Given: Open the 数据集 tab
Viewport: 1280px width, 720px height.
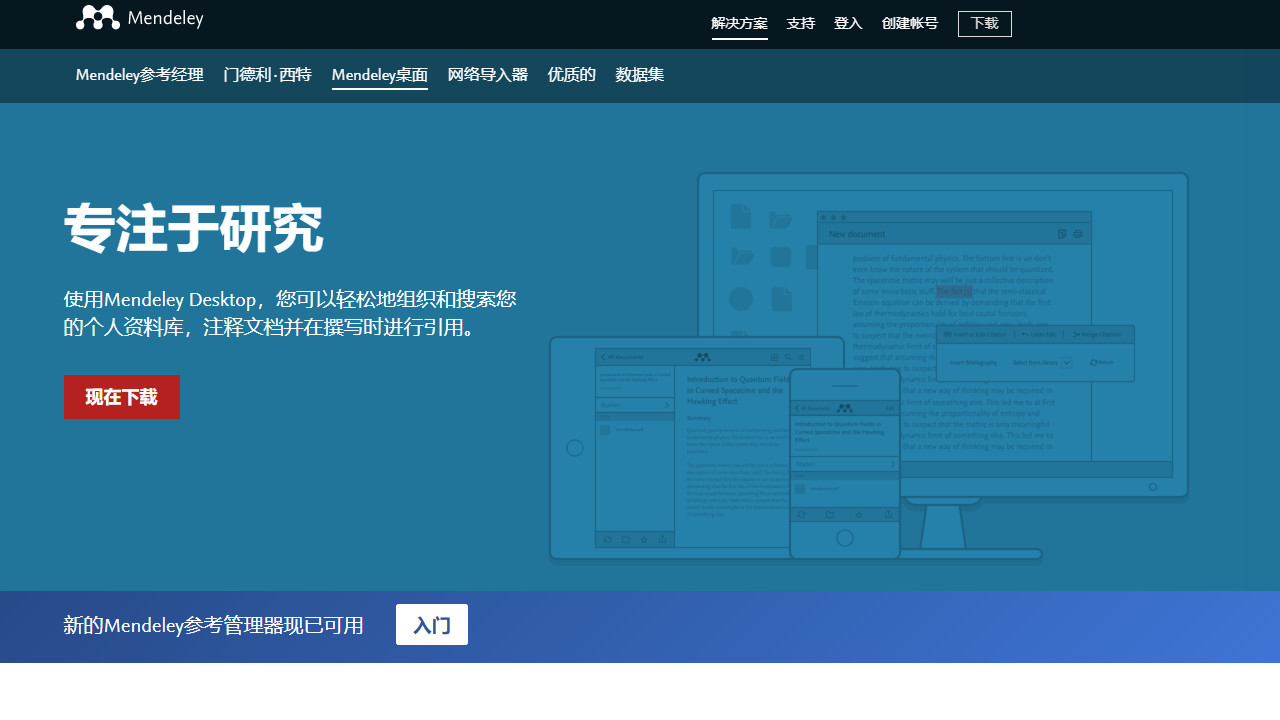Looking at the screenshot, I should tap(639, 75).
